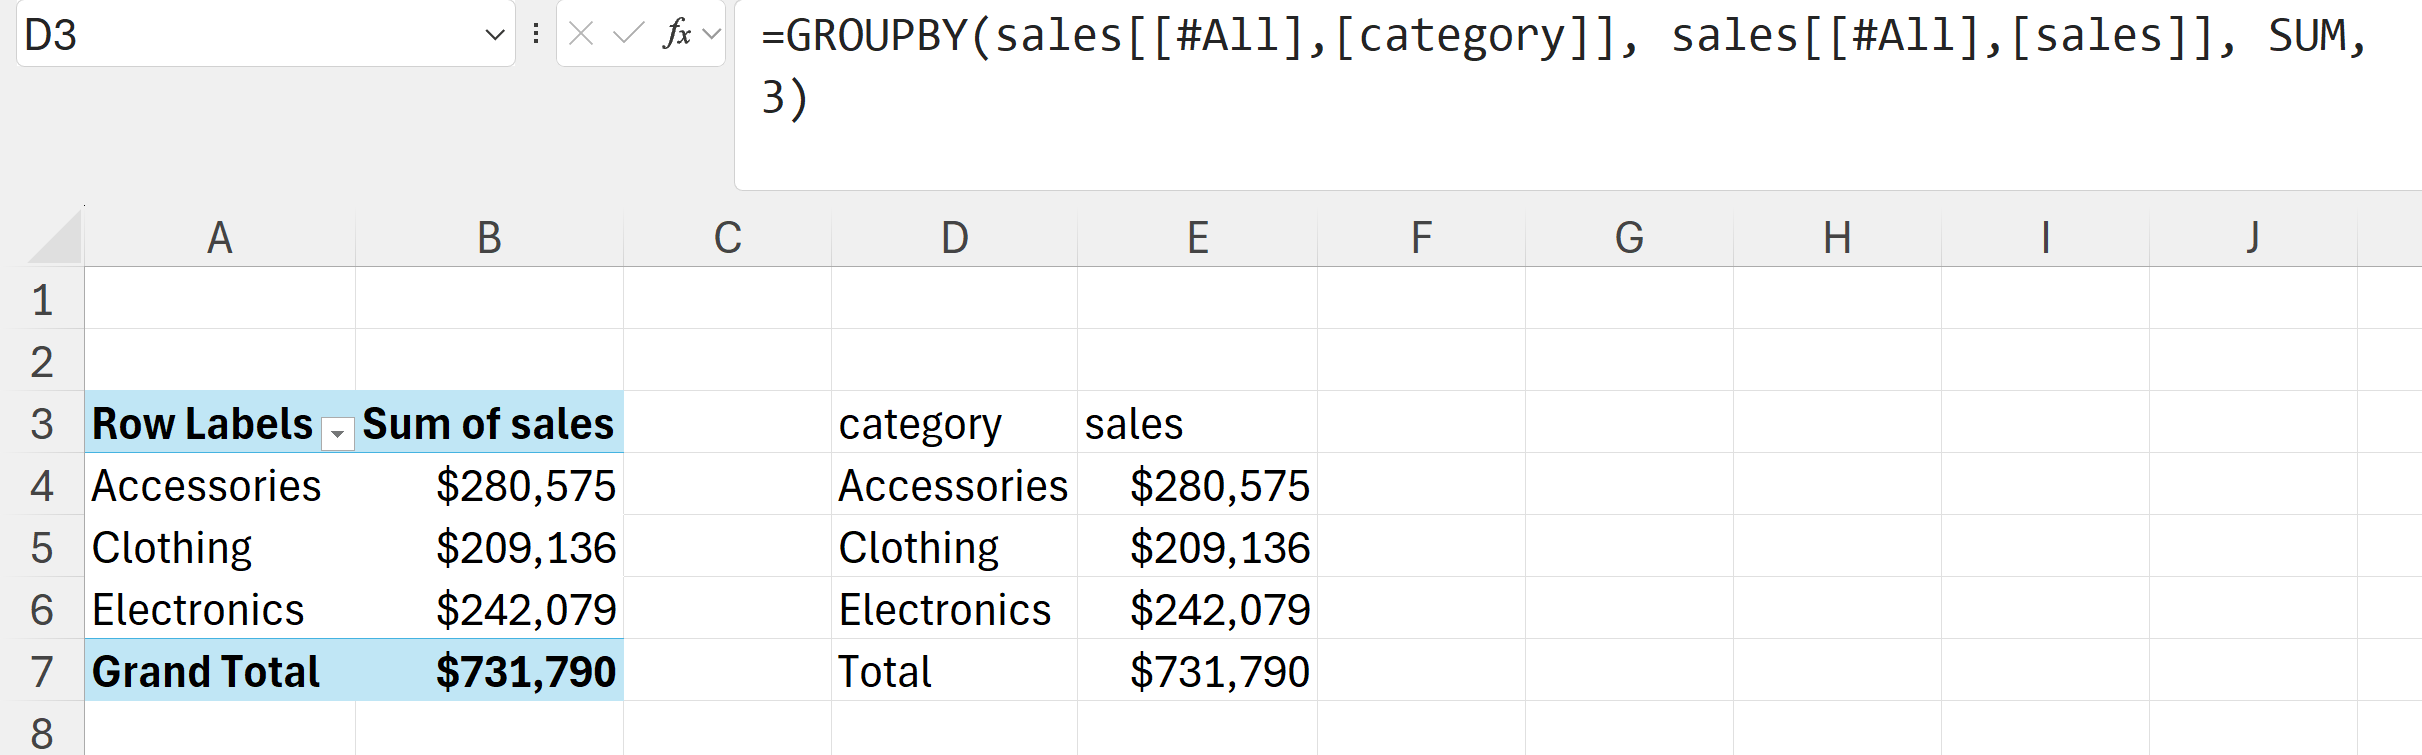The height and width of the screenshot is (755, 2422).
Task: Expand the function list chevron beside fx
Action: click(712, 34)
